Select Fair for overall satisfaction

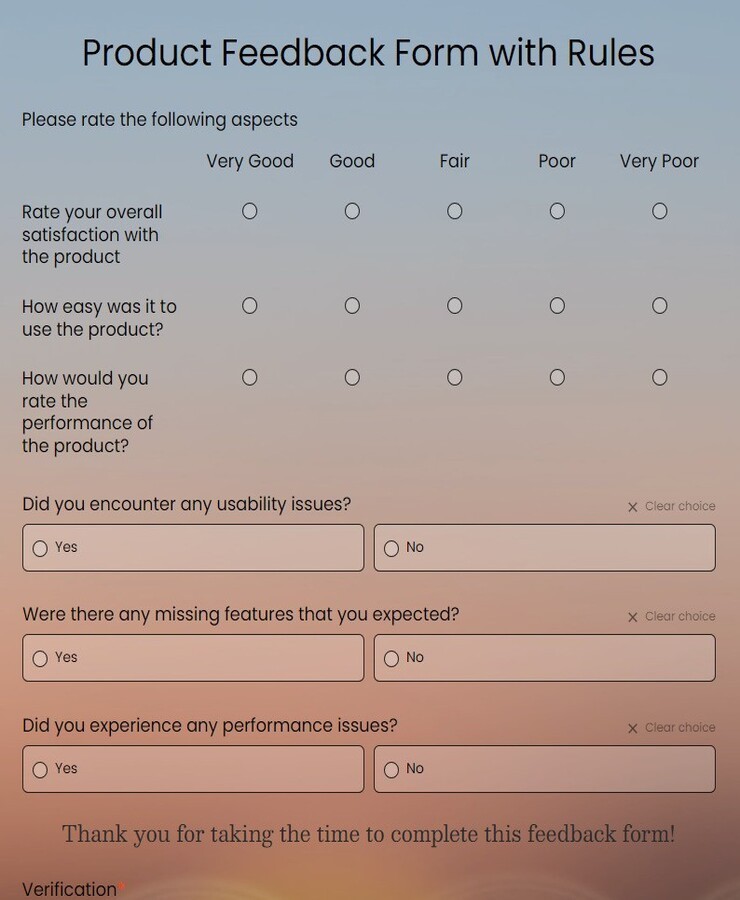click(454, 210)
